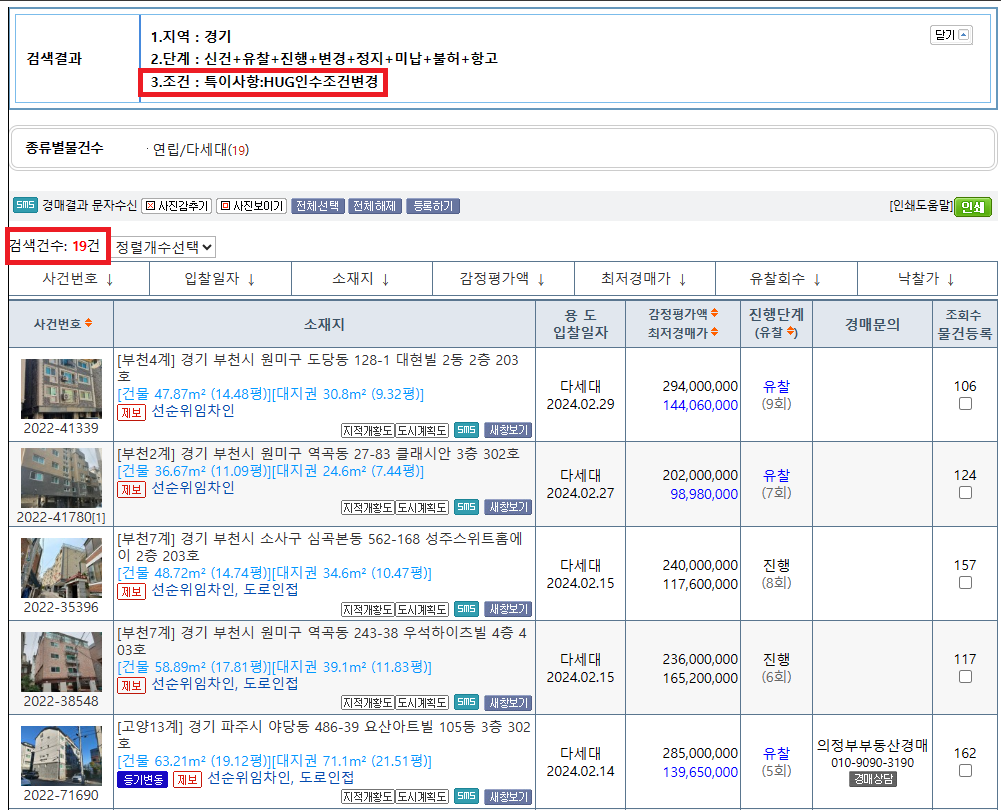1001x810 pixels.
Task: Click the SMS icon in the 2022-71690 row
Action: [466, 796]
